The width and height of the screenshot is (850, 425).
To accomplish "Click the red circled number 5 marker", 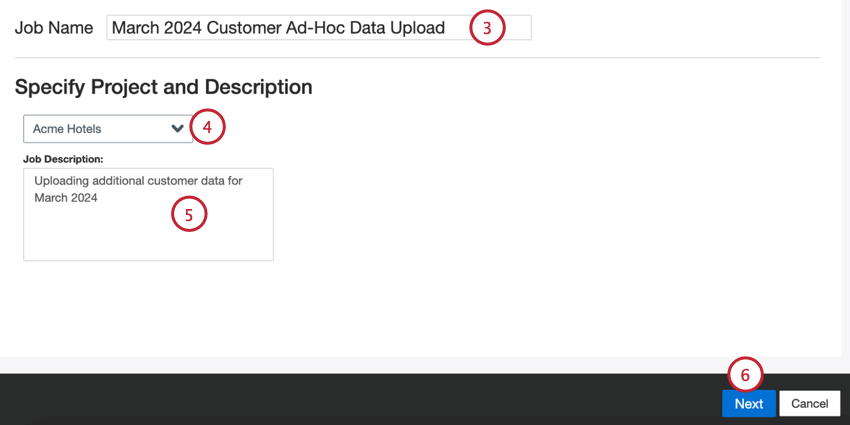I will 189,214.
